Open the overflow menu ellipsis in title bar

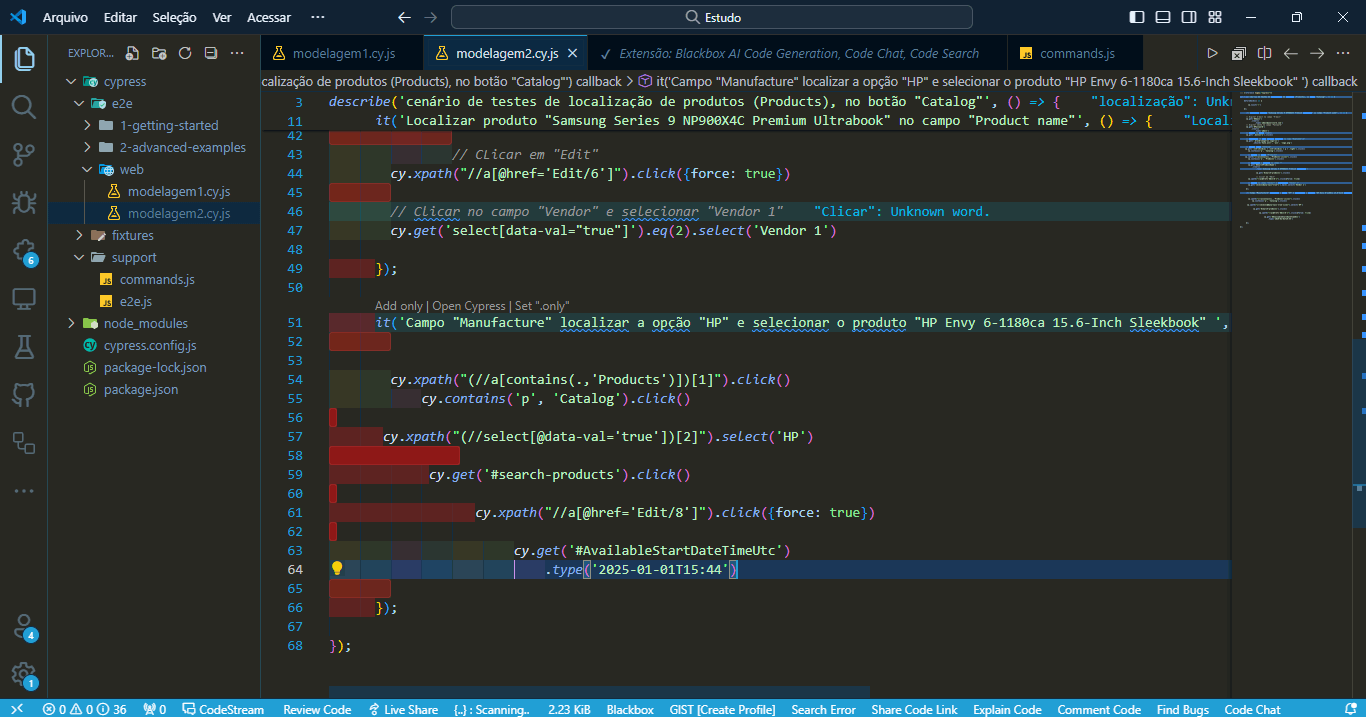coord(318,17)
